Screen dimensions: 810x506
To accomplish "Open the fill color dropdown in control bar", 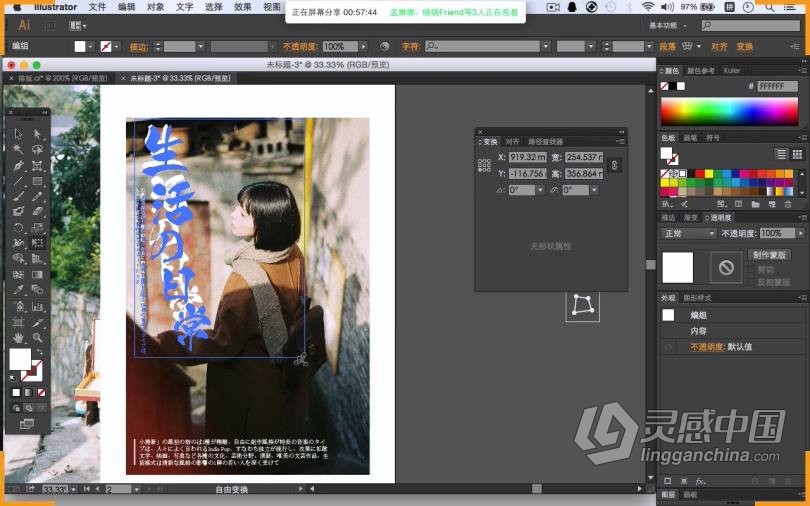I will click(x=90, y=46).
